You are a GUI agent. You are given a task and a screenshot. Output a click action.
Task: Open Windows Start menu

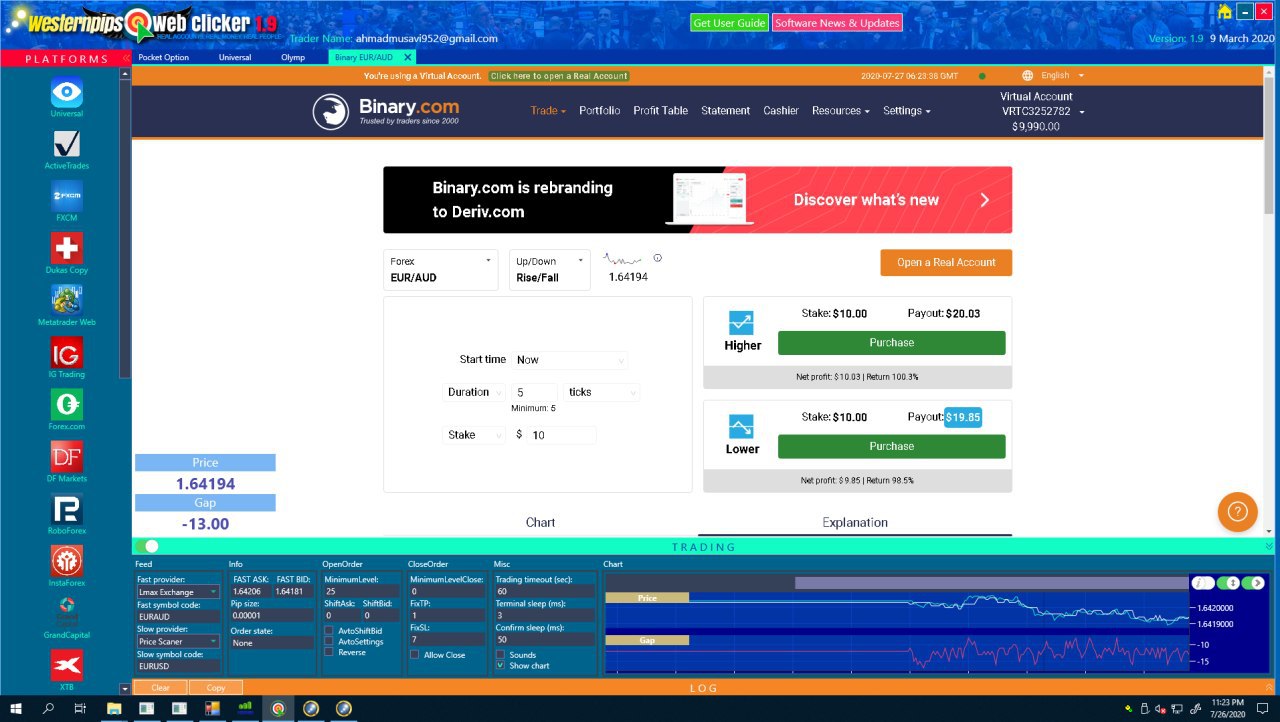pyautogui.click(x=16, y=708)
